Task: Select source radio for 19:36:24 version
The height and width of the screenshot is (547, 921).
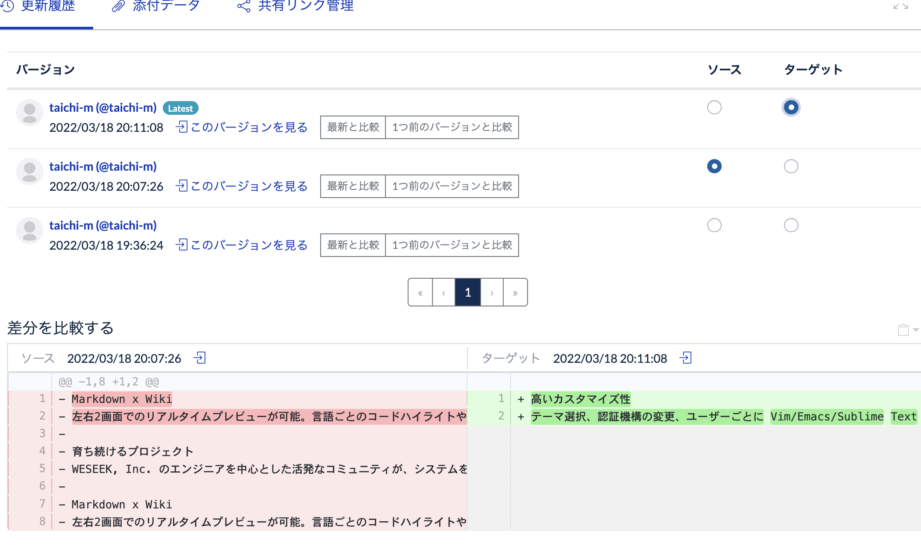Action: coord(714,225)
